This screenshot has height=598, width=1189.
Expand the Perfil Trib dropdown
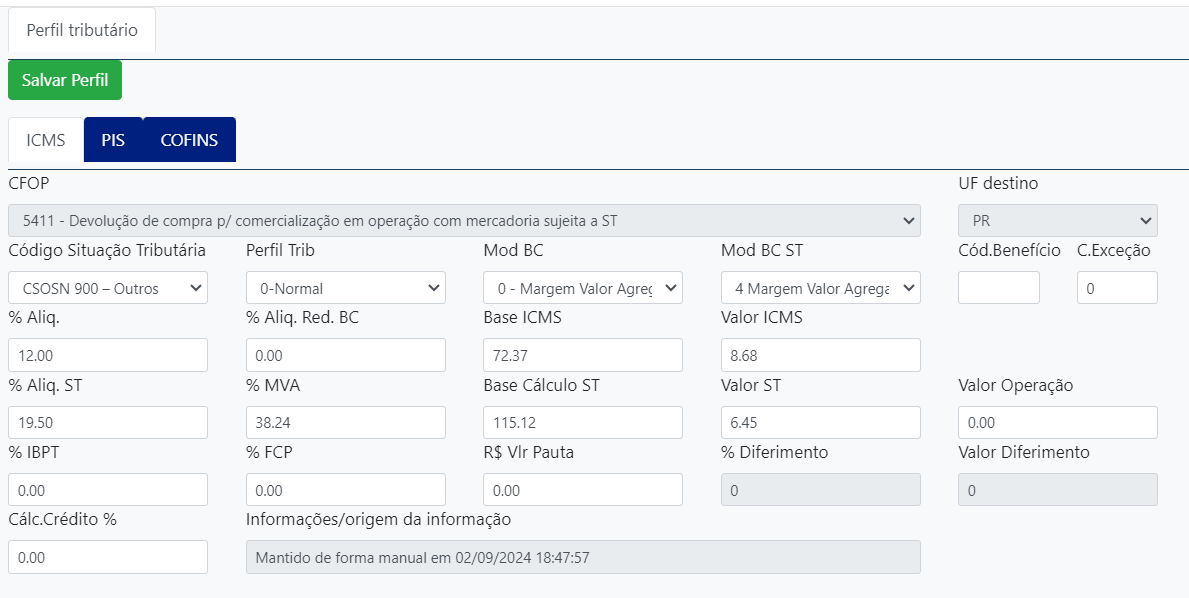tap(345, 288)
